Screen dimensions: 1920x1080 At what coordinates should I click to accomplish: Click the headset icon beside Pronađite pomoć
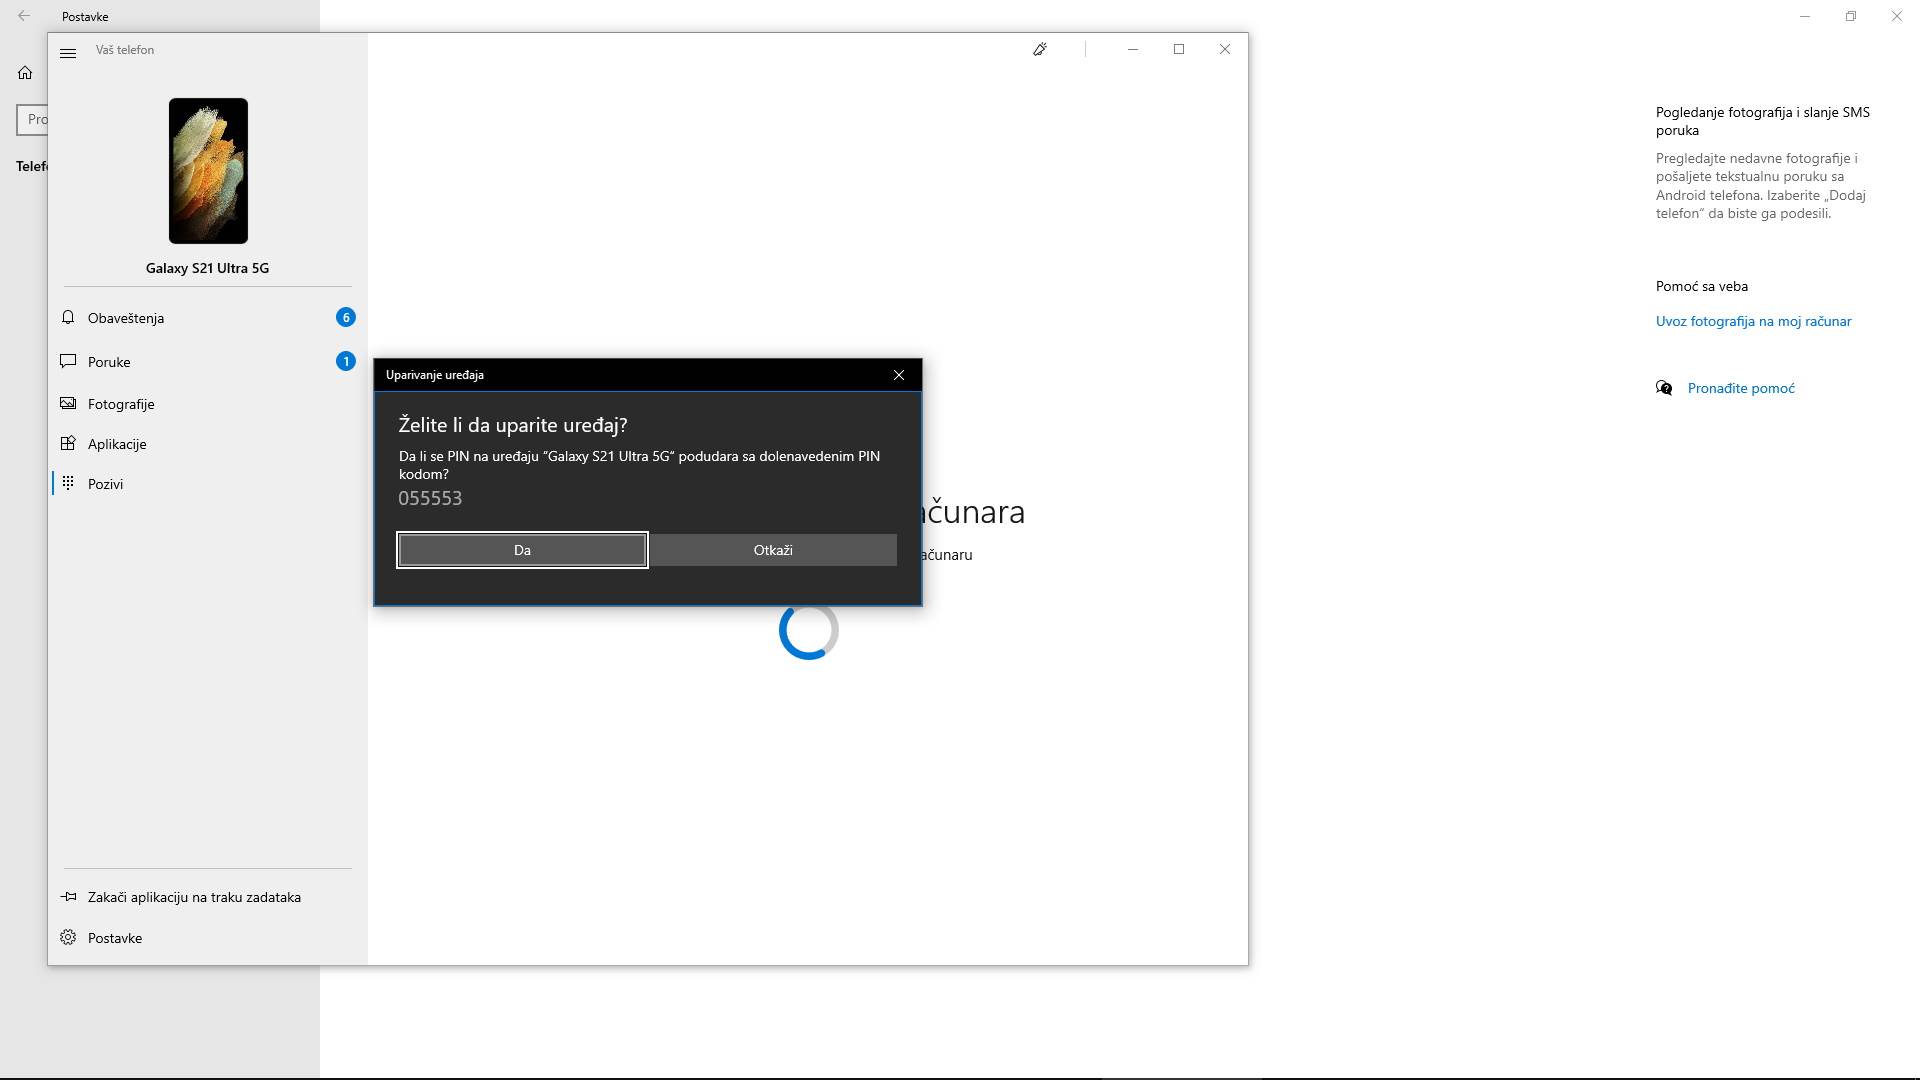click(1663, 388)
